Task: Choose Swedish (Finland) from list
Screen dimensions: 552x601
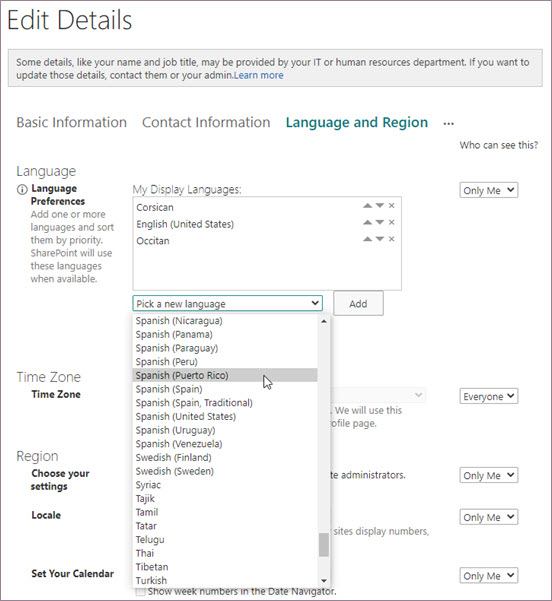Action: 225,457
